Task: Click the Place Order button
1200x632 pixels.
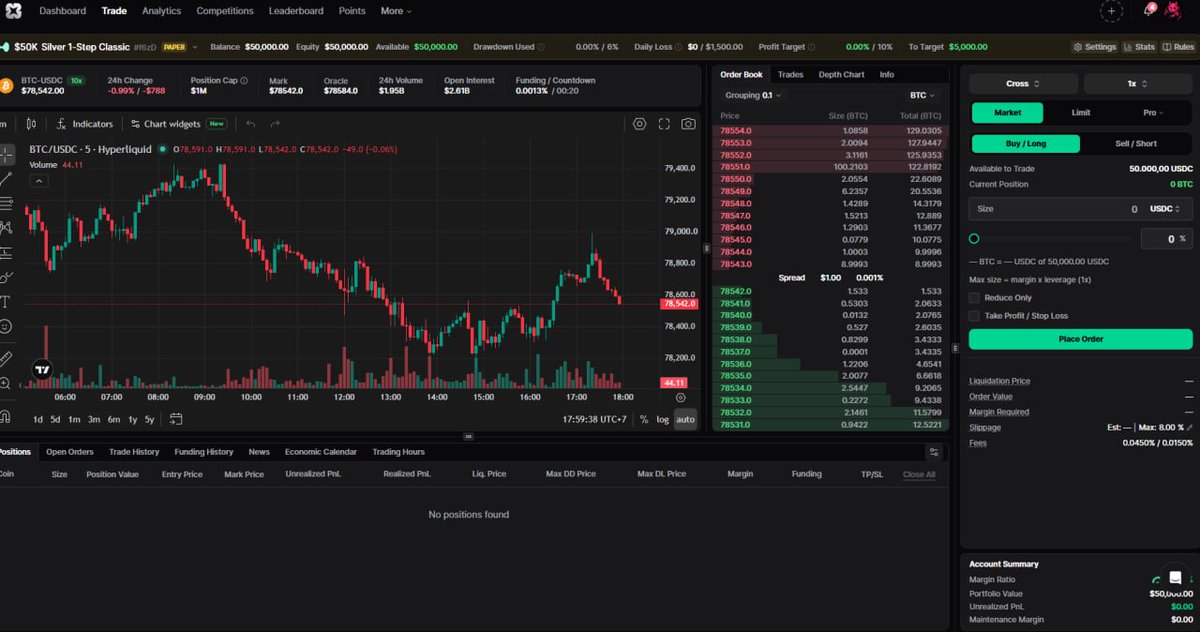Action: [1080, 339]
